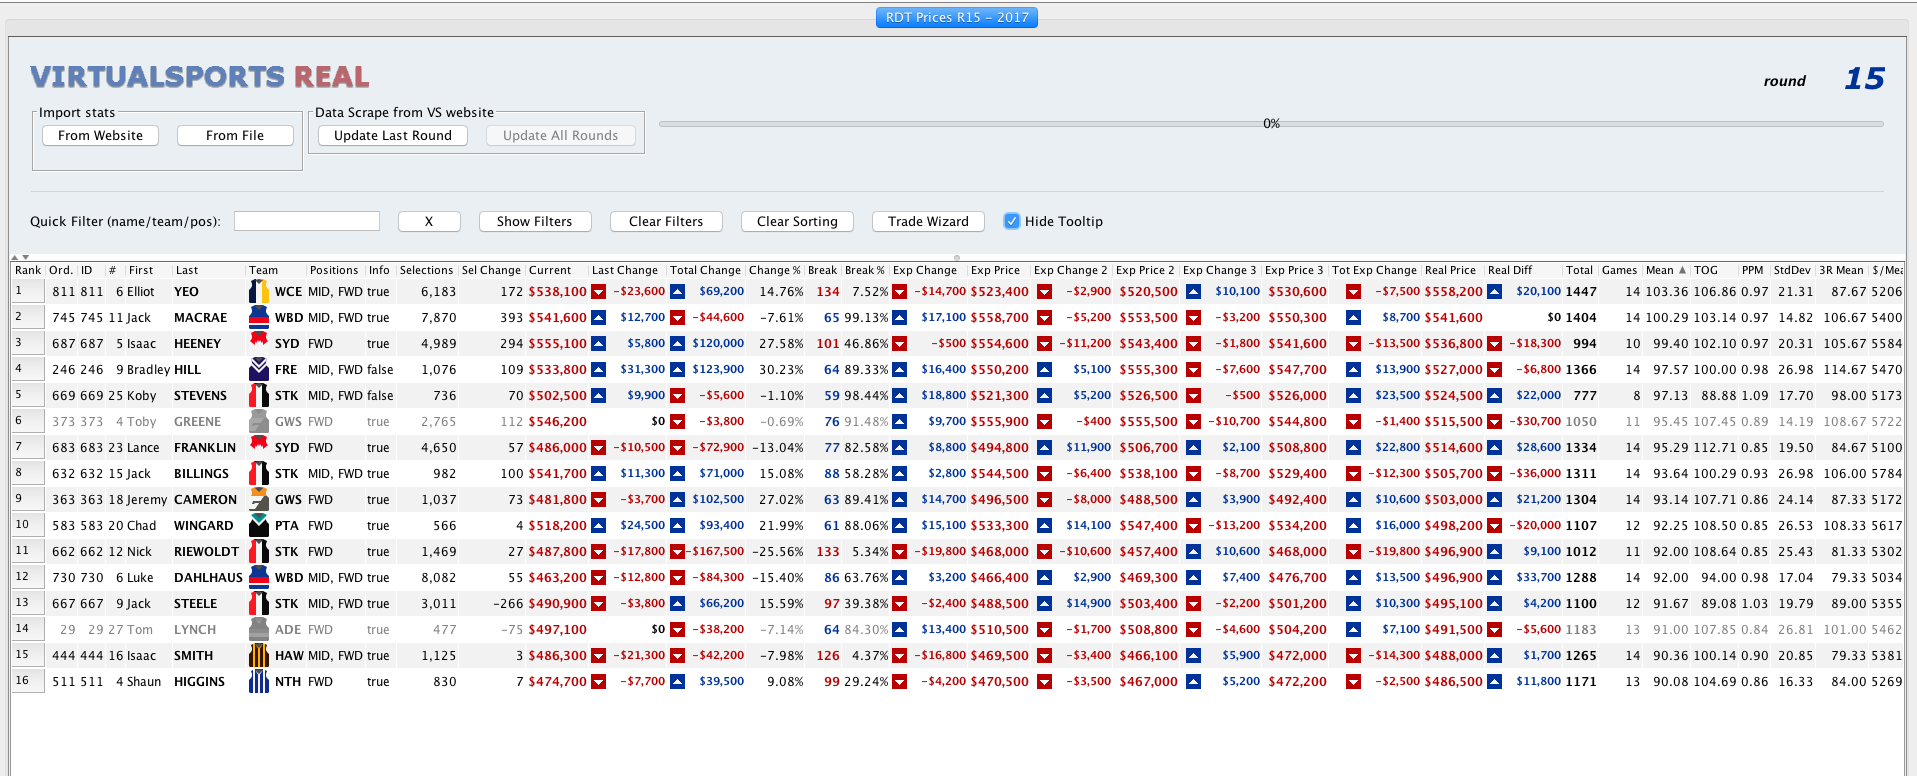Click the NTH jersey icon in HIGGINS row
Image resolution: width=1917 pixels, height=776 pixels.
pyautogui.click(x=259, y=682)
